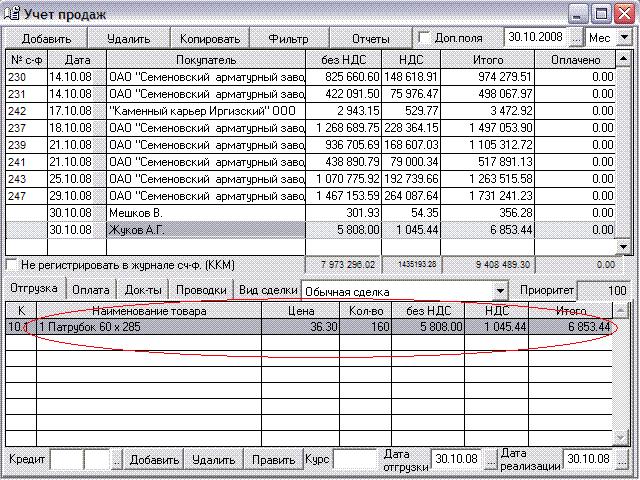640x480 pixels.
Task: Click the Править button at bottom
Action: (x=272, y=459)
